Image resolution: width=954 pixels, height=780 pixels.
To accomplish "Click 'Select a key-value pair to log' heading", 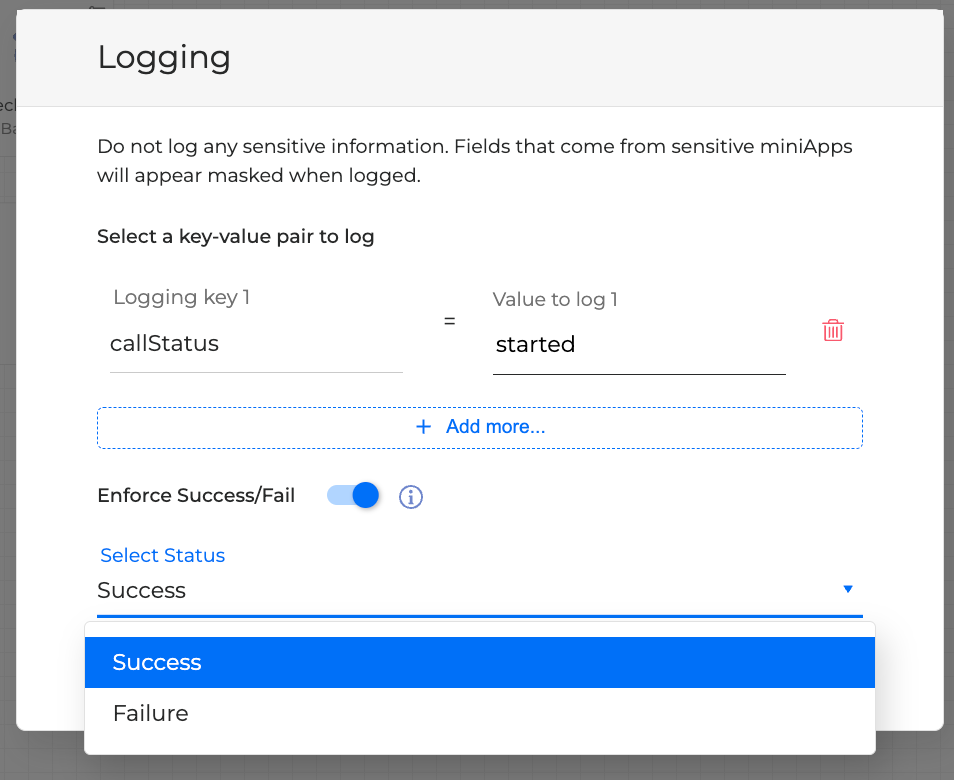I will (x=235, y=237).
